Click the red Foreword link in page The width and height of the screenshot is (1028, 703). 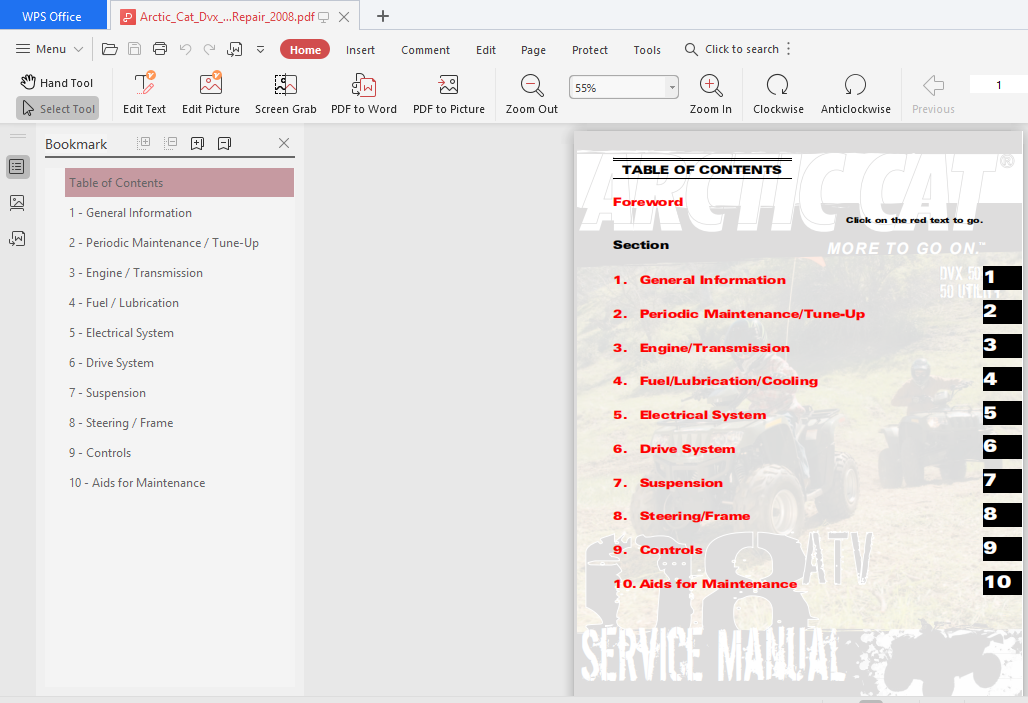click(648, 202)
